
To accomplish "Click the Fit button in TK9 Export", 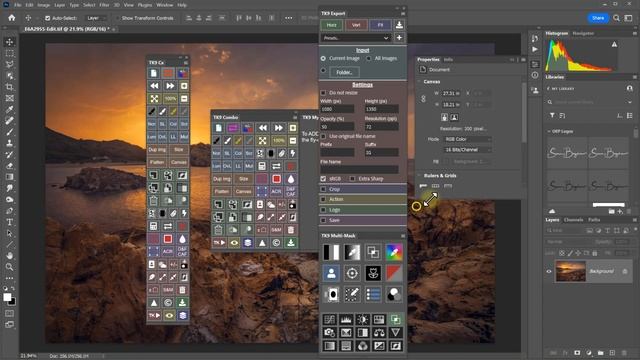I will point(380,25).
